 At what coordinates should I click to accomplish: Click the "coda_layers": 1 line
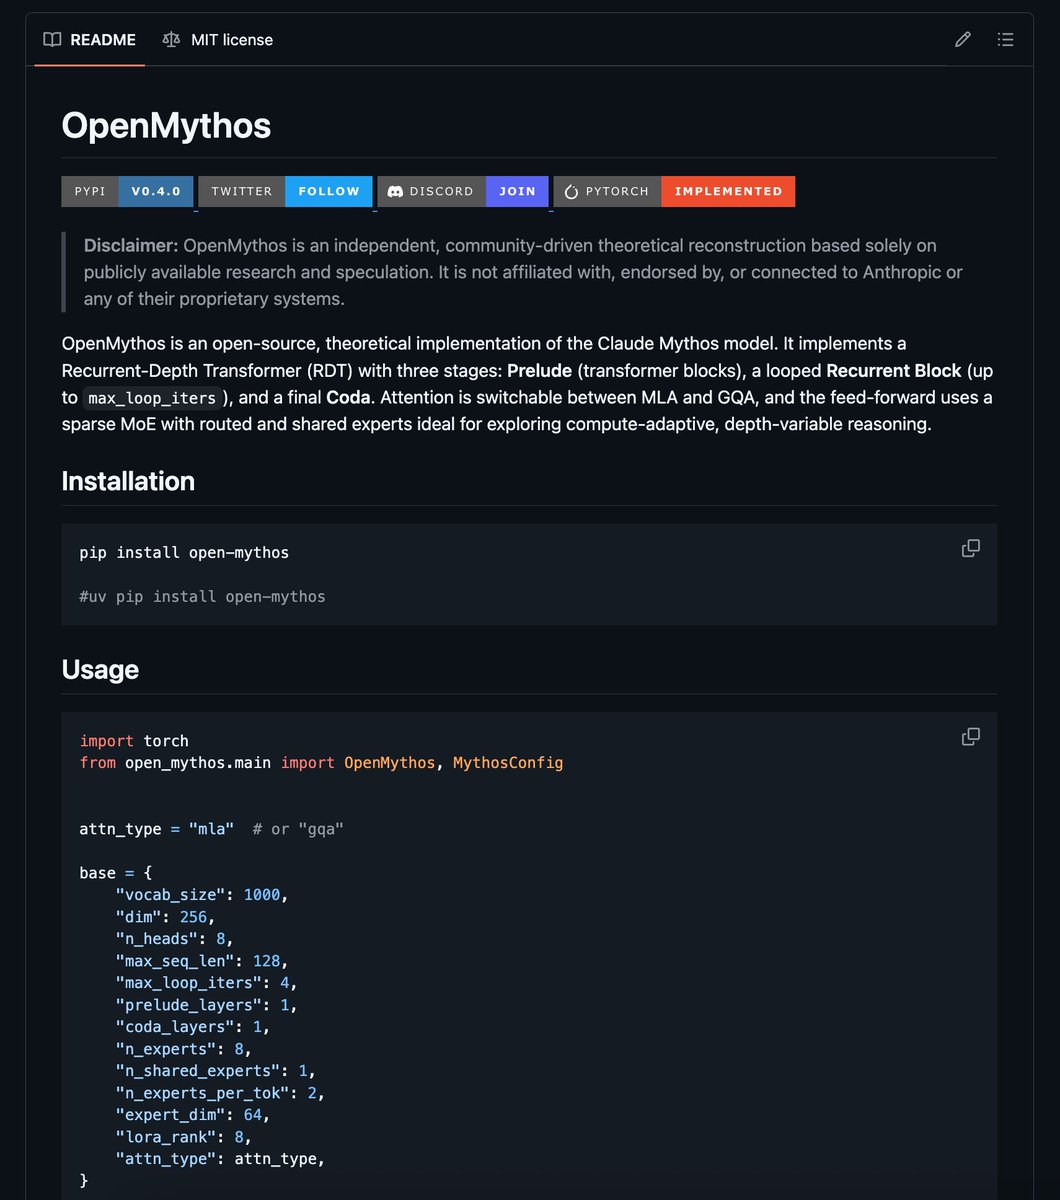193,1027
